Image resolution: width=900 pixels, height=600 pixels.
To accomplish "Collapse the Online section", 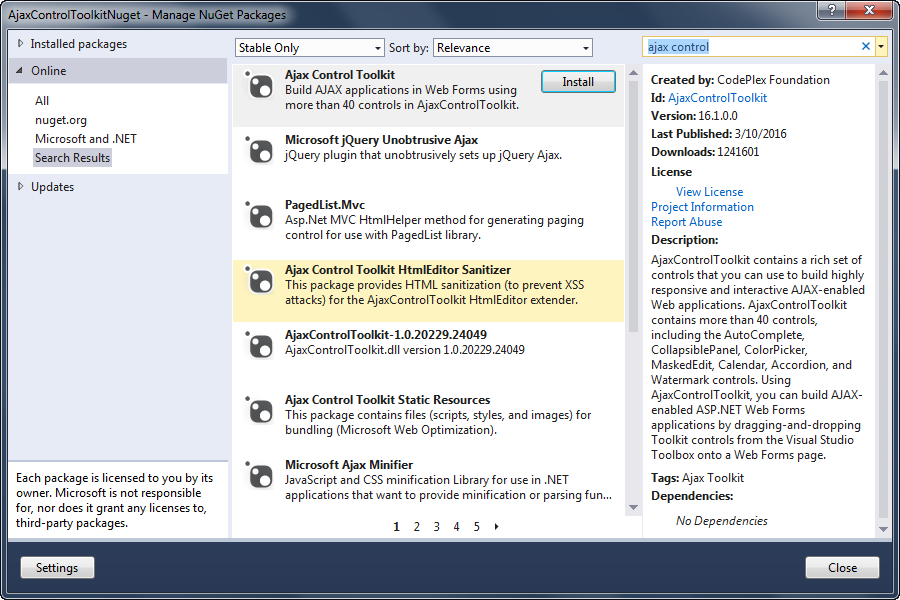I will pos(20,71).
